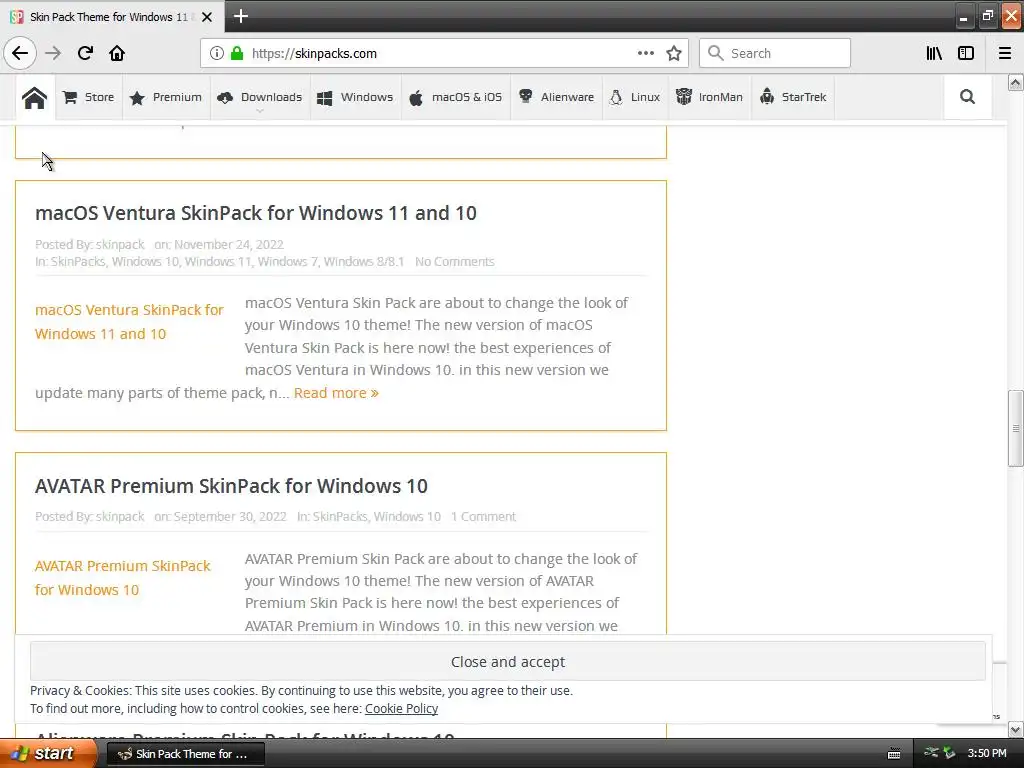Screen dimensions: 1024x768
Task: Reload the current page
Action: coord(85,53)
